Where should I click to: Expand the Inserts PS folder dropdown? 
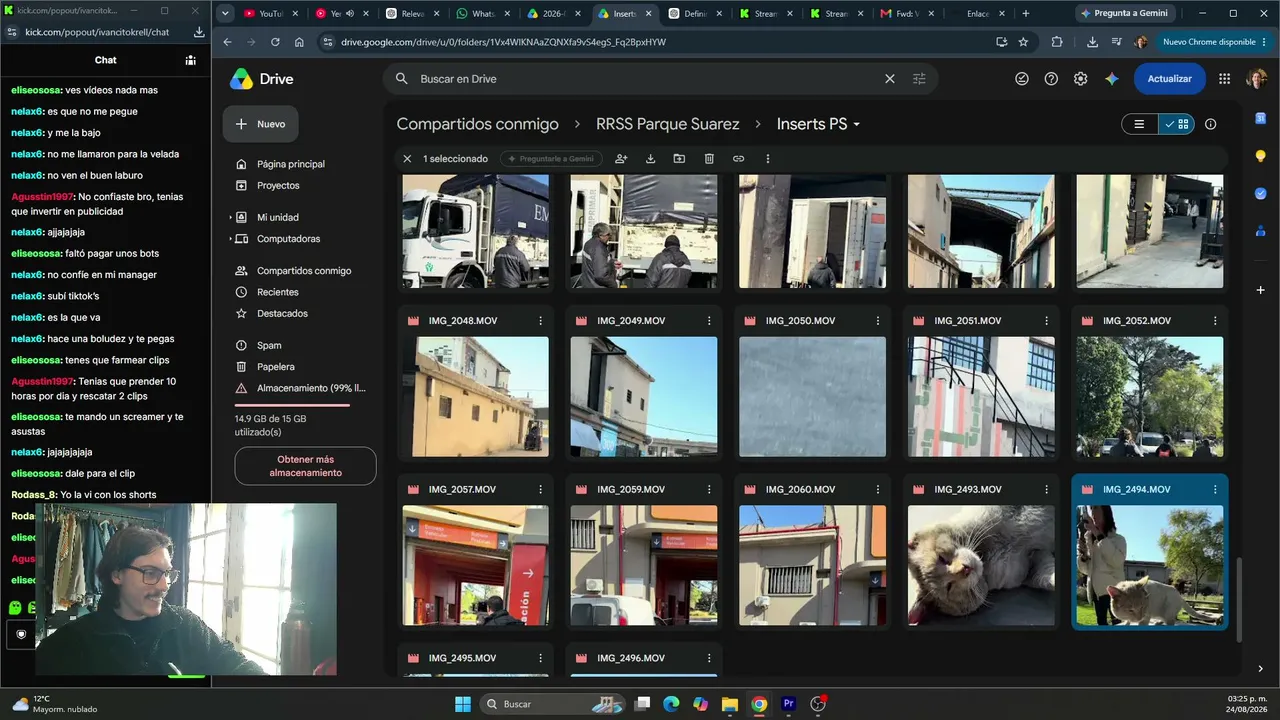[x=856, y=125]
